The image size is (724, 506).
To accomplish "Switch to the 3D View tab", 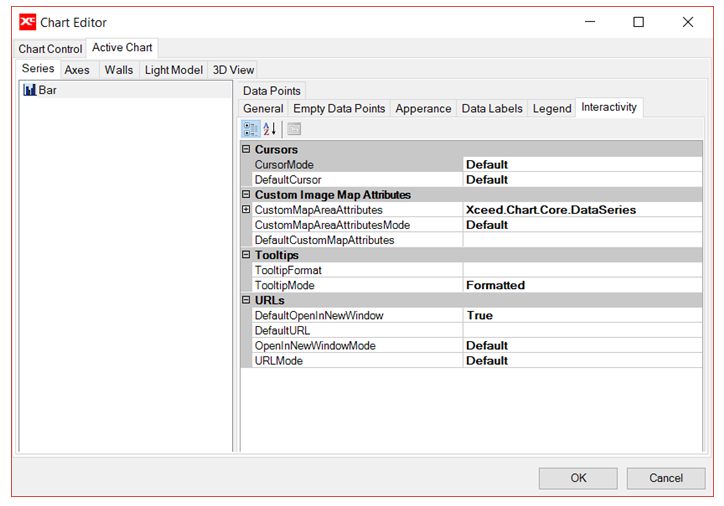I will pos(233,70).
